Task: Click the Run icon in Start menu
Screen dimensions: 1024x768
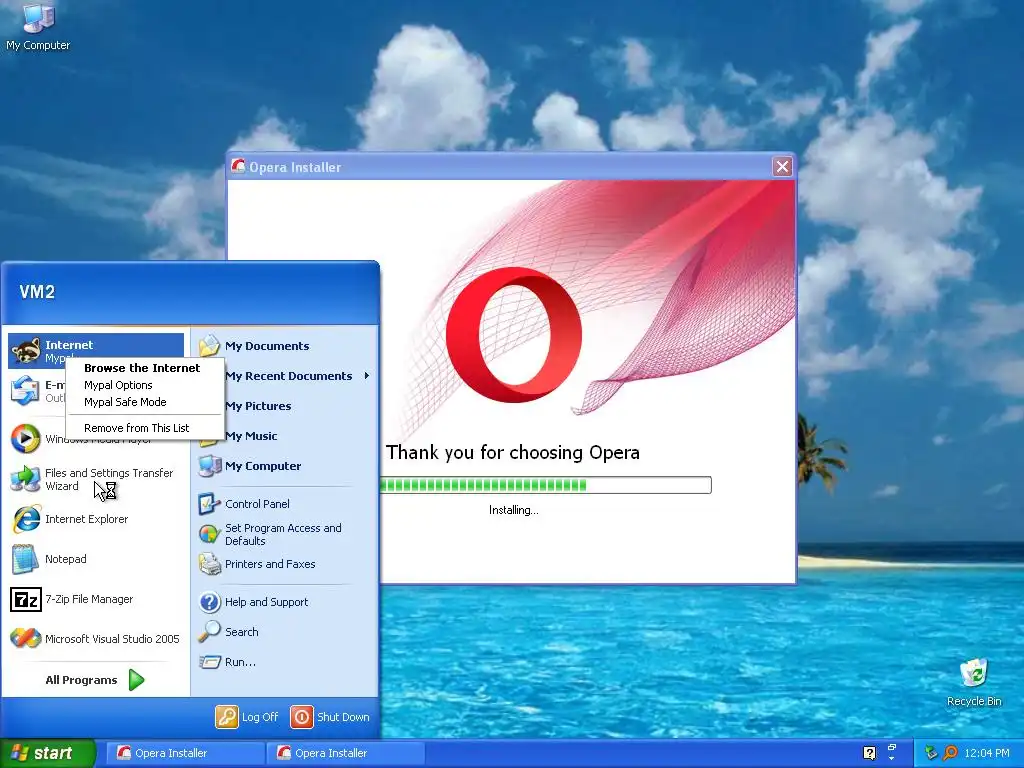Action: coord(210,662)
